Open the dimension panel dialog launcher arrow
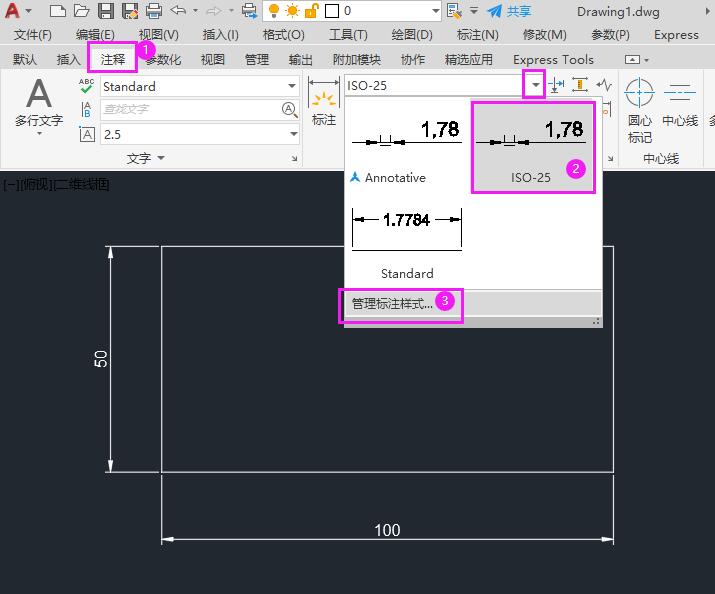715x594 pixels. (610, 159)
